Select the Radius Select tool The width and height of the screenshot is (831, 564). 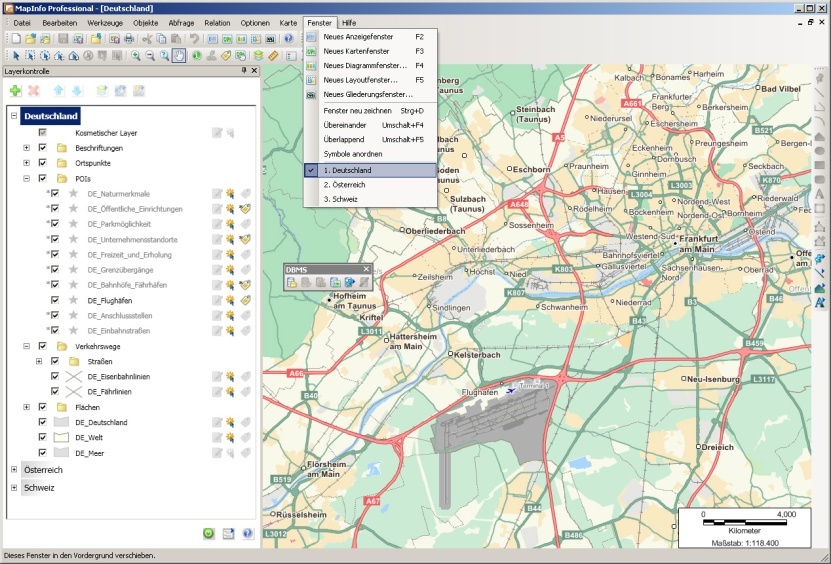pos(45,56)
